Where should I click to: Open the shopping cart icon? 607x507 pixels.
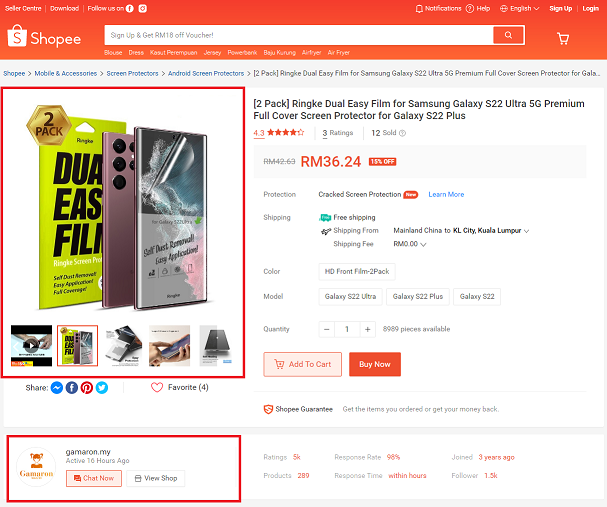[x=563, y=38]
